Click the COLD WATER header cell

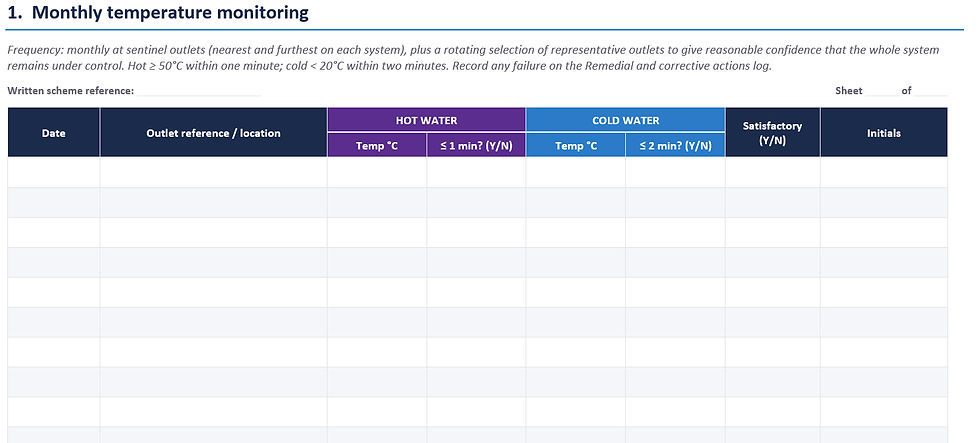pyautogui.click(x=626, y=120)
